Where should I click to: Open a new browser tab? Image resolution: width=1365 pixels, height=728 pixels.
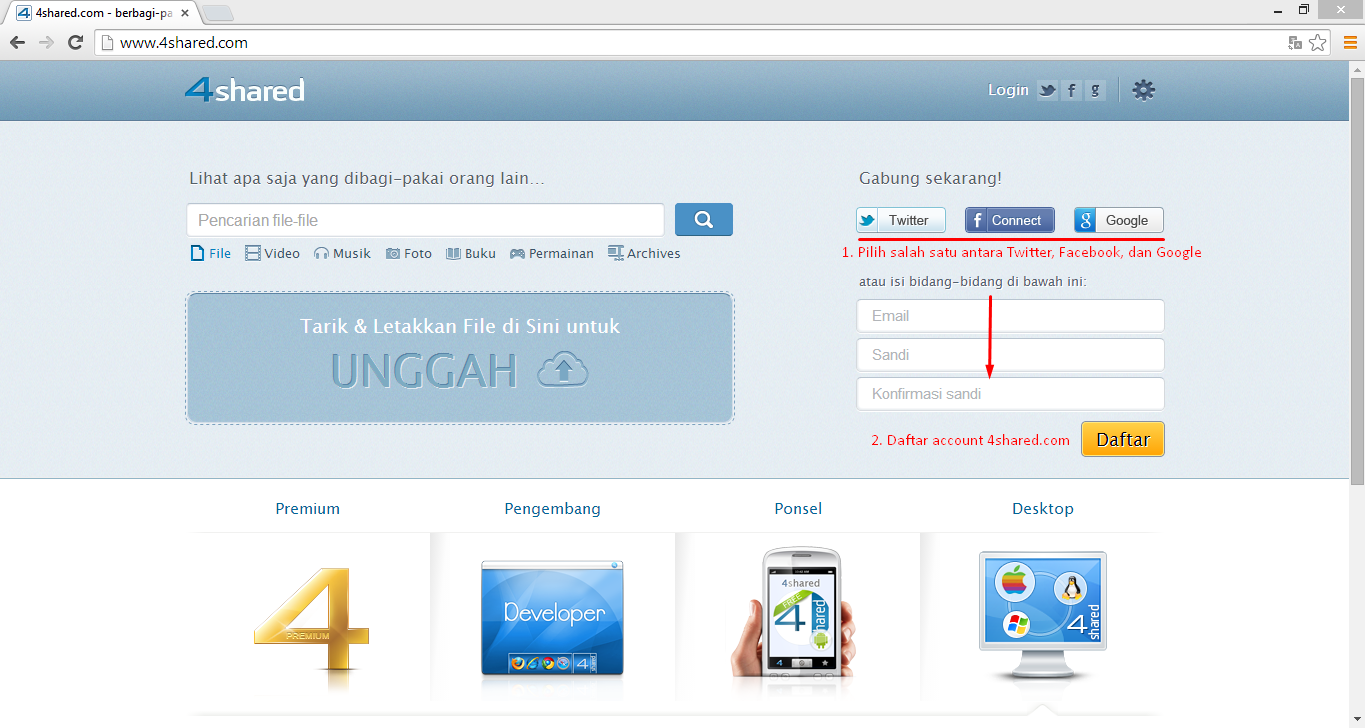[x=218, y=13]
